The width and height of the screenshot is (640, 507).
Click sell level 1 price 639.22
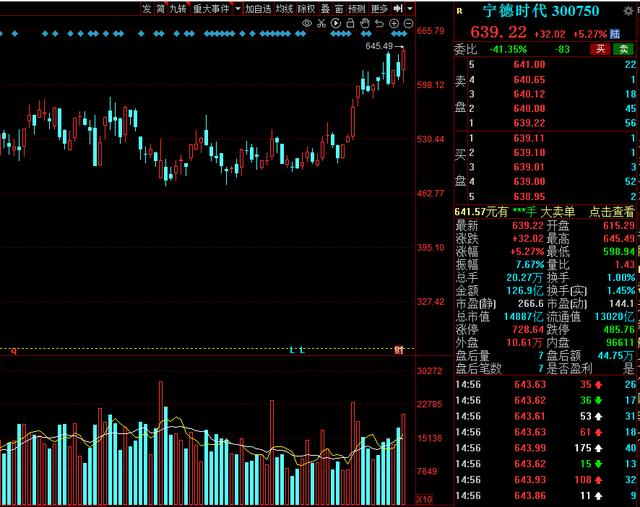(529, 123)
